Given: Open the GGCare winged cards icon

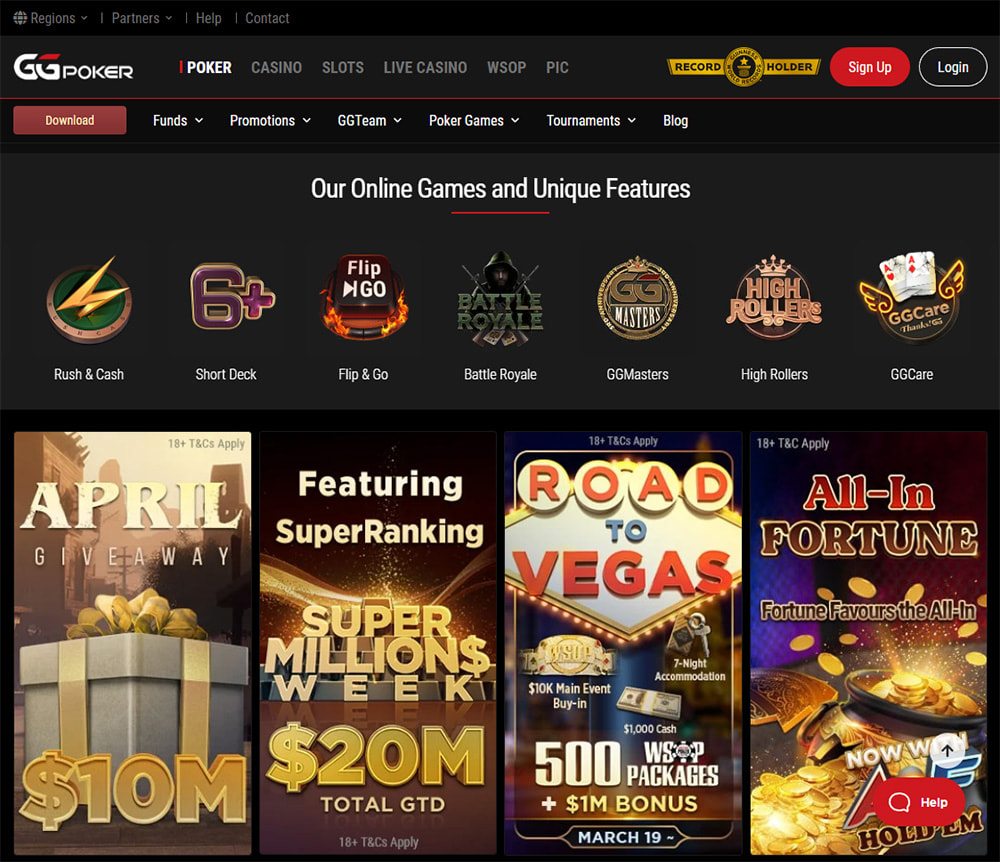Looking at the screenshot, I should (911, 295).
